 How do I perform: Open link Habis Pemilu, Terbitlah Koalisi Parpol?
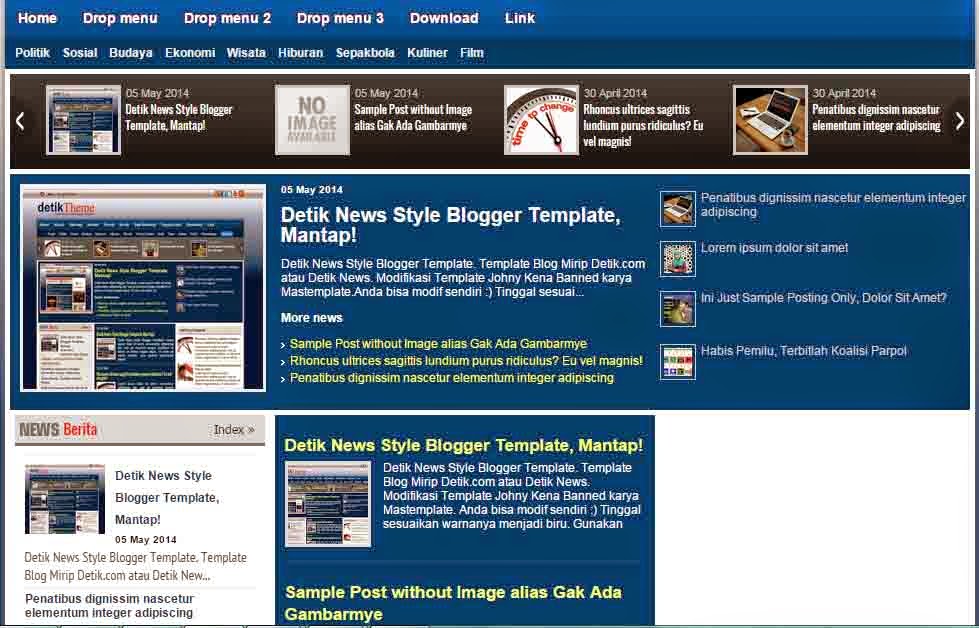point(804,351)
